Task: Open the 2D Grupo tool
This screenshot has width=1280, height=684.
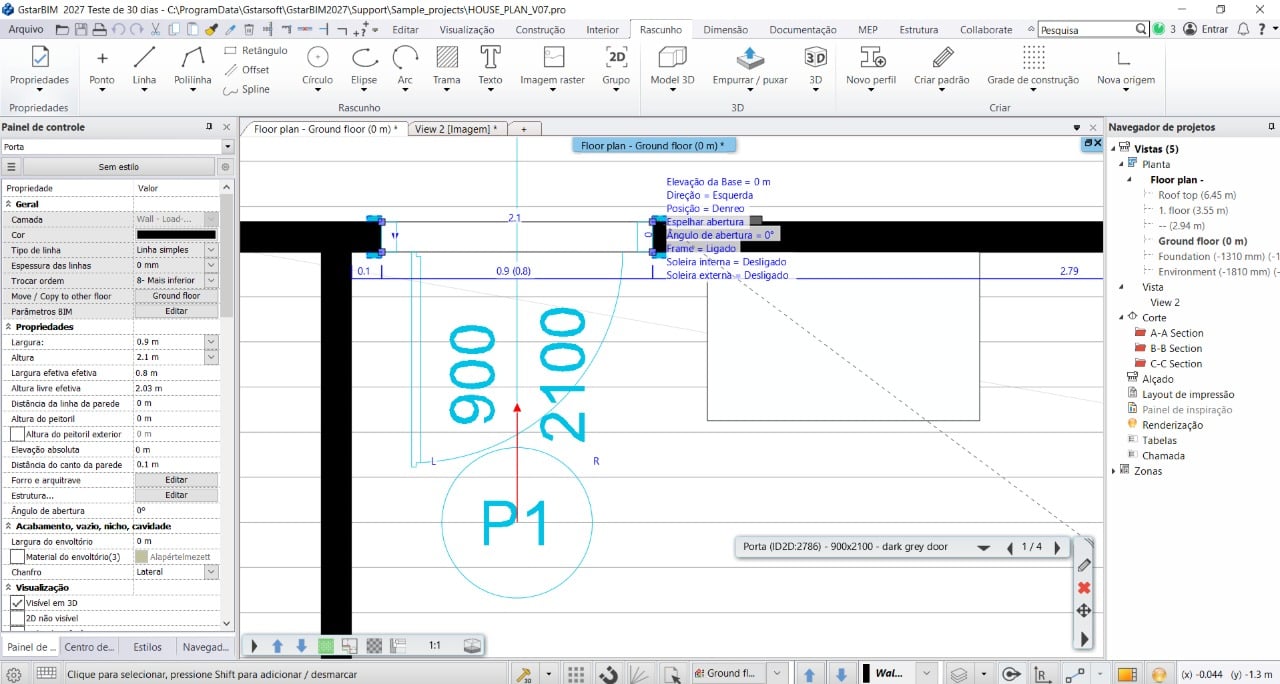Action: [616, 68]
